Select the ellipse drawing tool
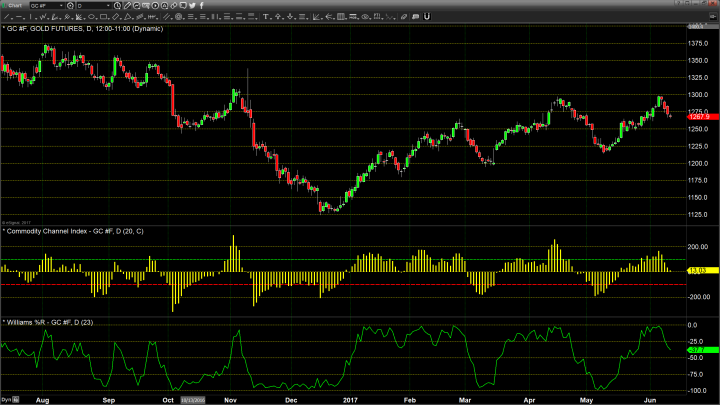Image resolution: width=720 pixels, height=405 pixels. 91,17
